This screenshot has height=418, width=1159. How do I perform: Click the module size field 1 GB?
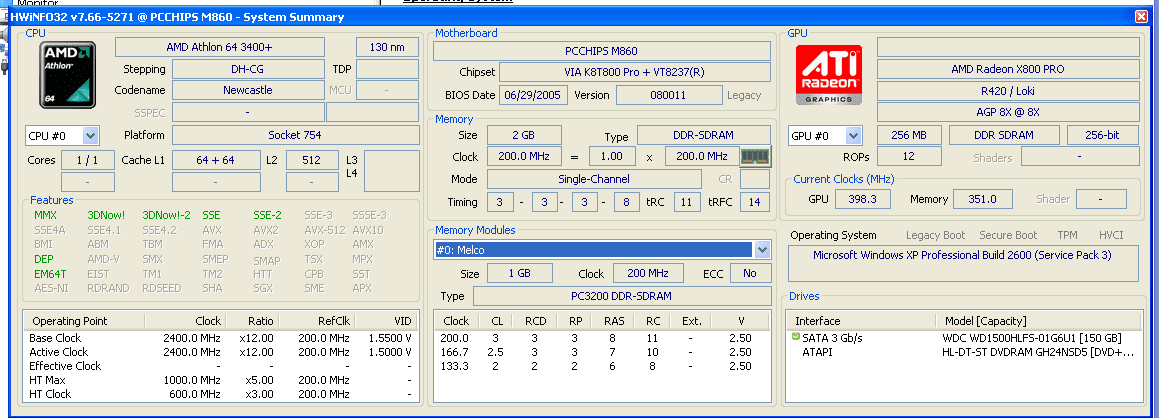[520, 273]
